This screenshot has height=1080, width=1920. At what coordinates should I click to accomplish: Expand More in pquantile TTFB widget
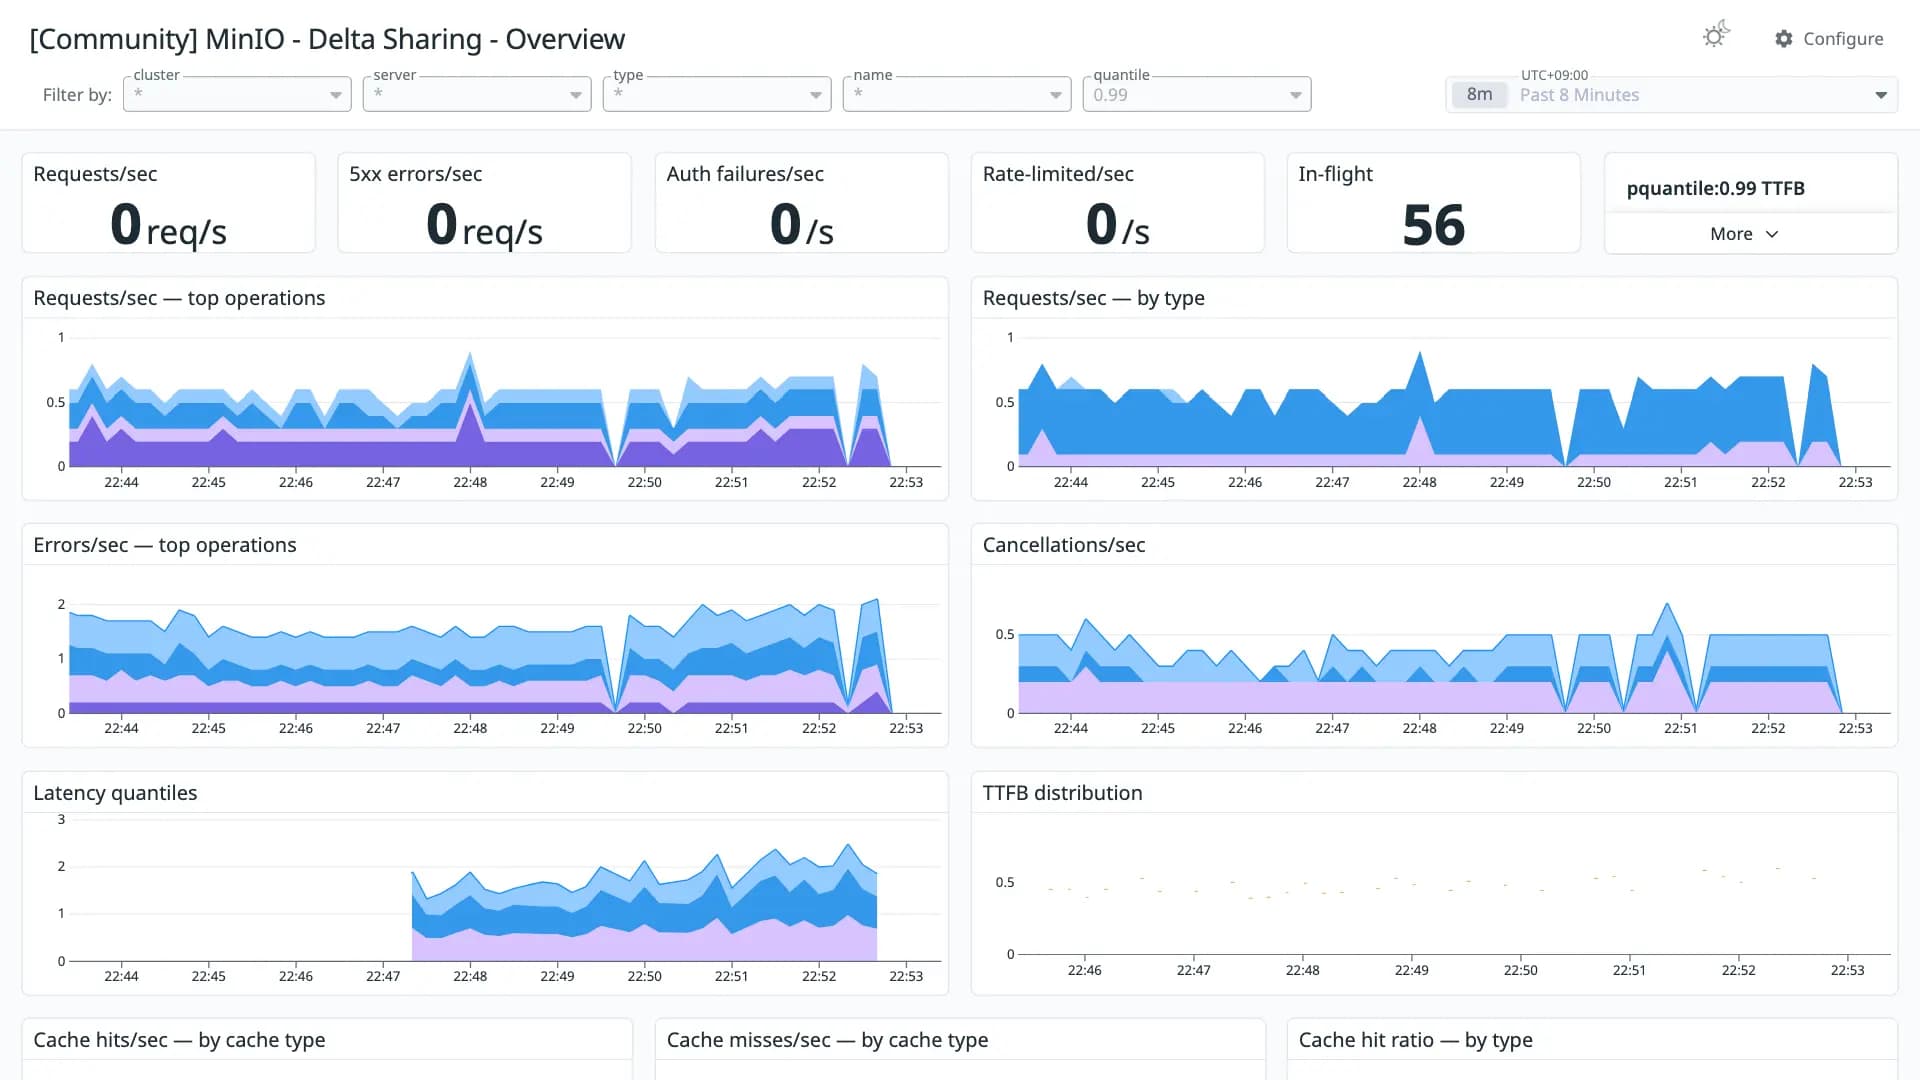(x=1744, y=234)
